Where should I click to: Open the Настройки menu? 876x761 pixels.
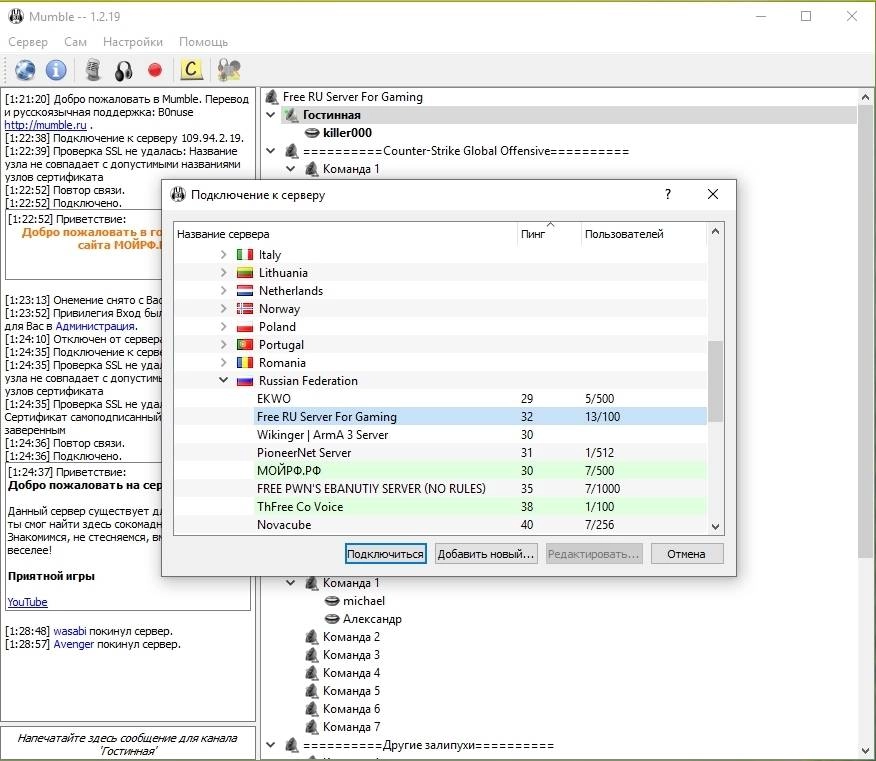133,42
